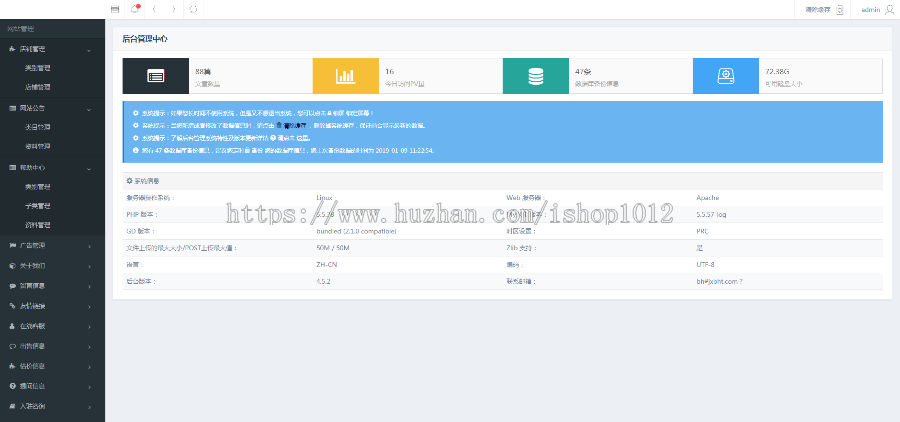Click the chain link icon next to 友情链接
900x422 pixels.
[x=13, y=306]
